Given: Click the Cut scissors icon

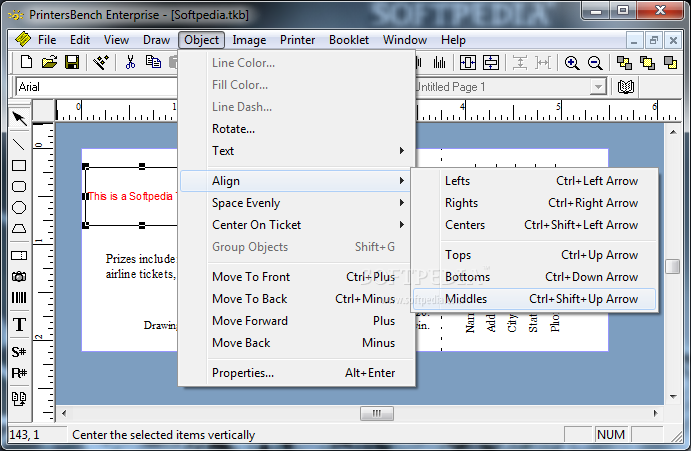Looking at the screenshot, I should point(130,62).
